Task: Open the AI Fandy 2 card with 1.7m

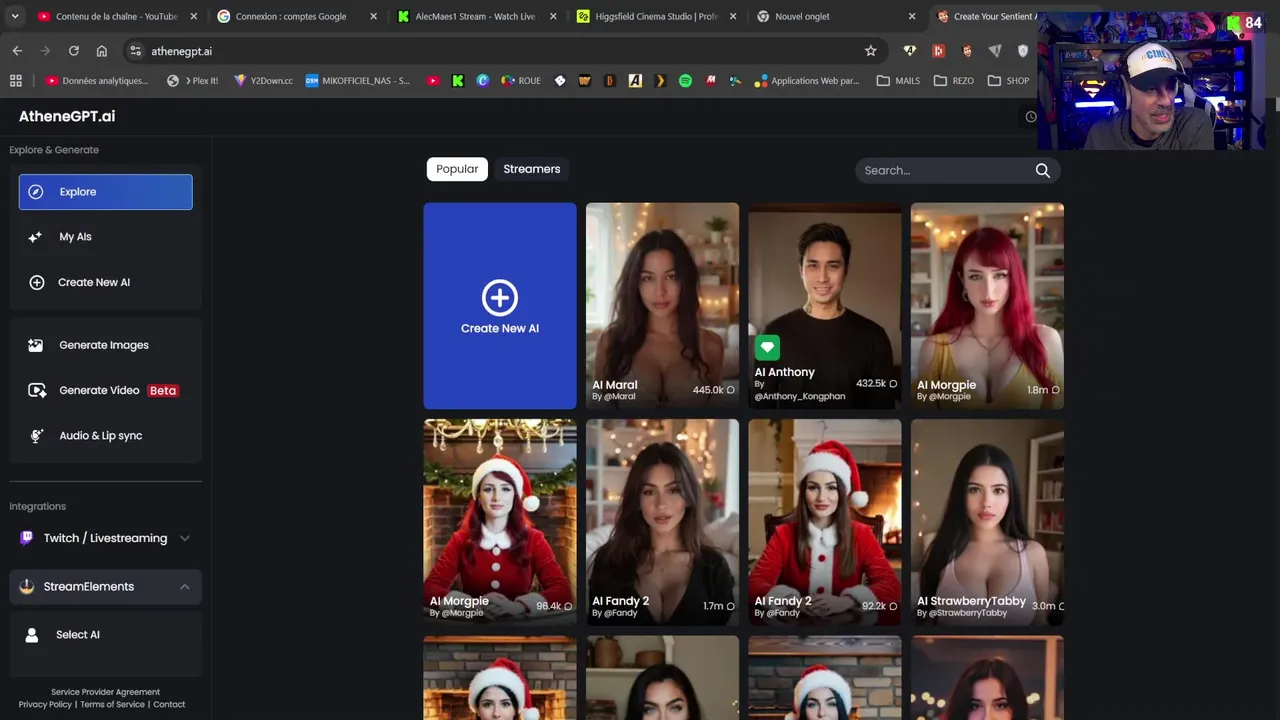Action: point(662,522)
